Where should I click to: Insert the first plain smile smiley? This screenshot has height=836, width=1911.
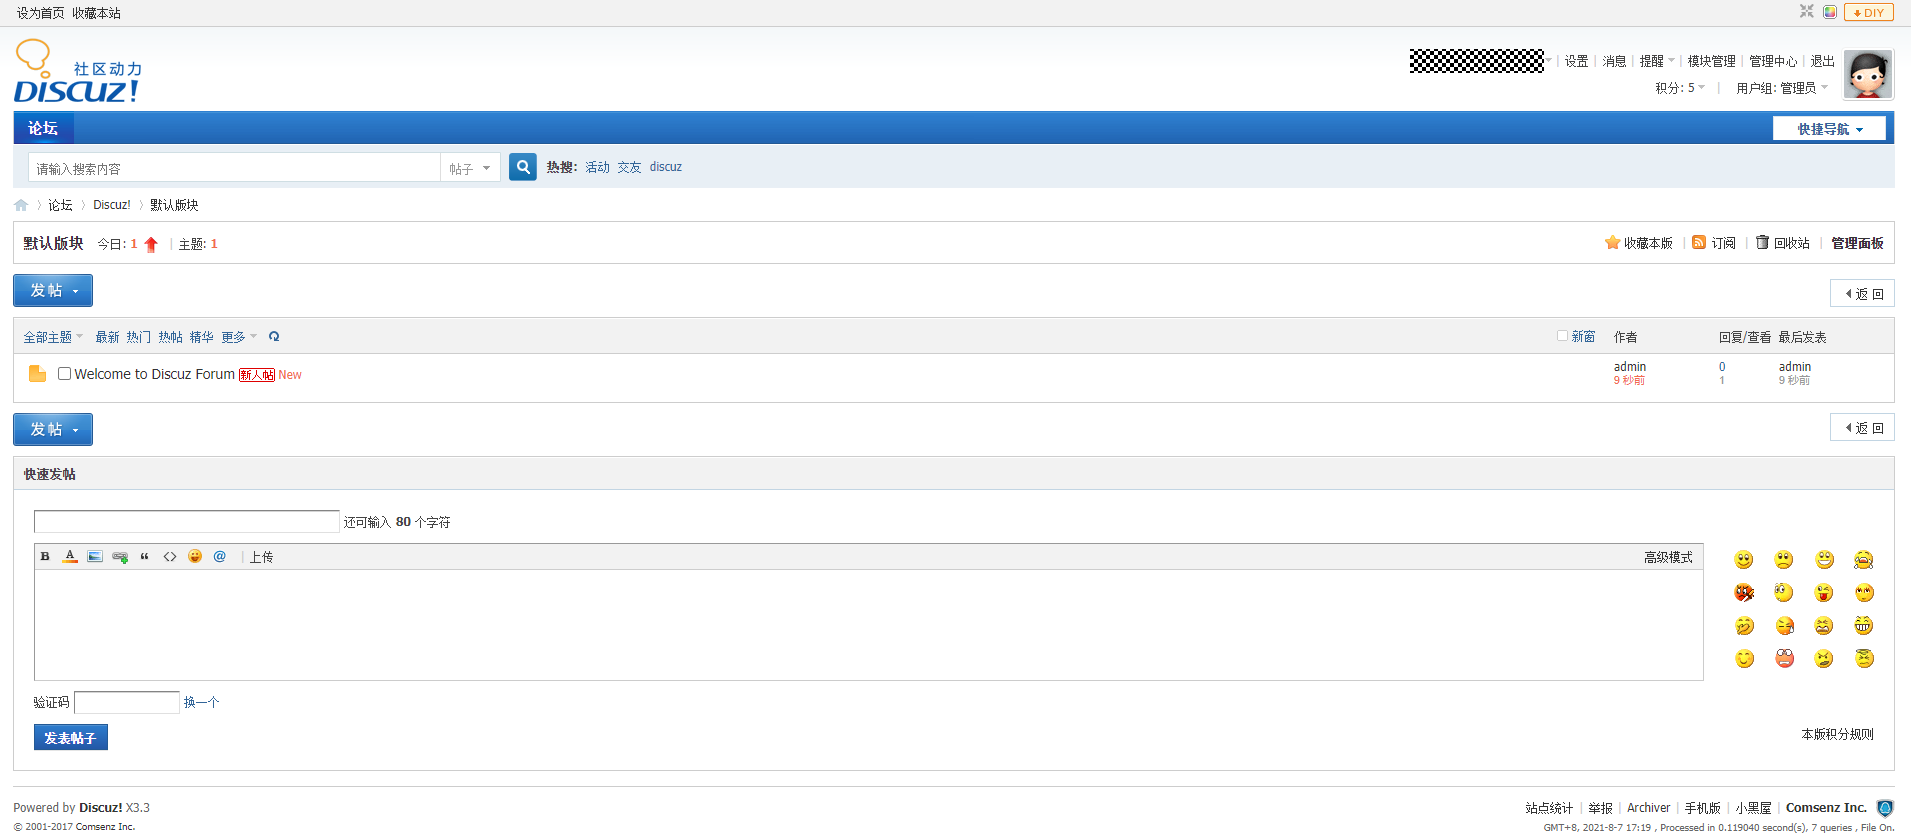coord(1744,560)
